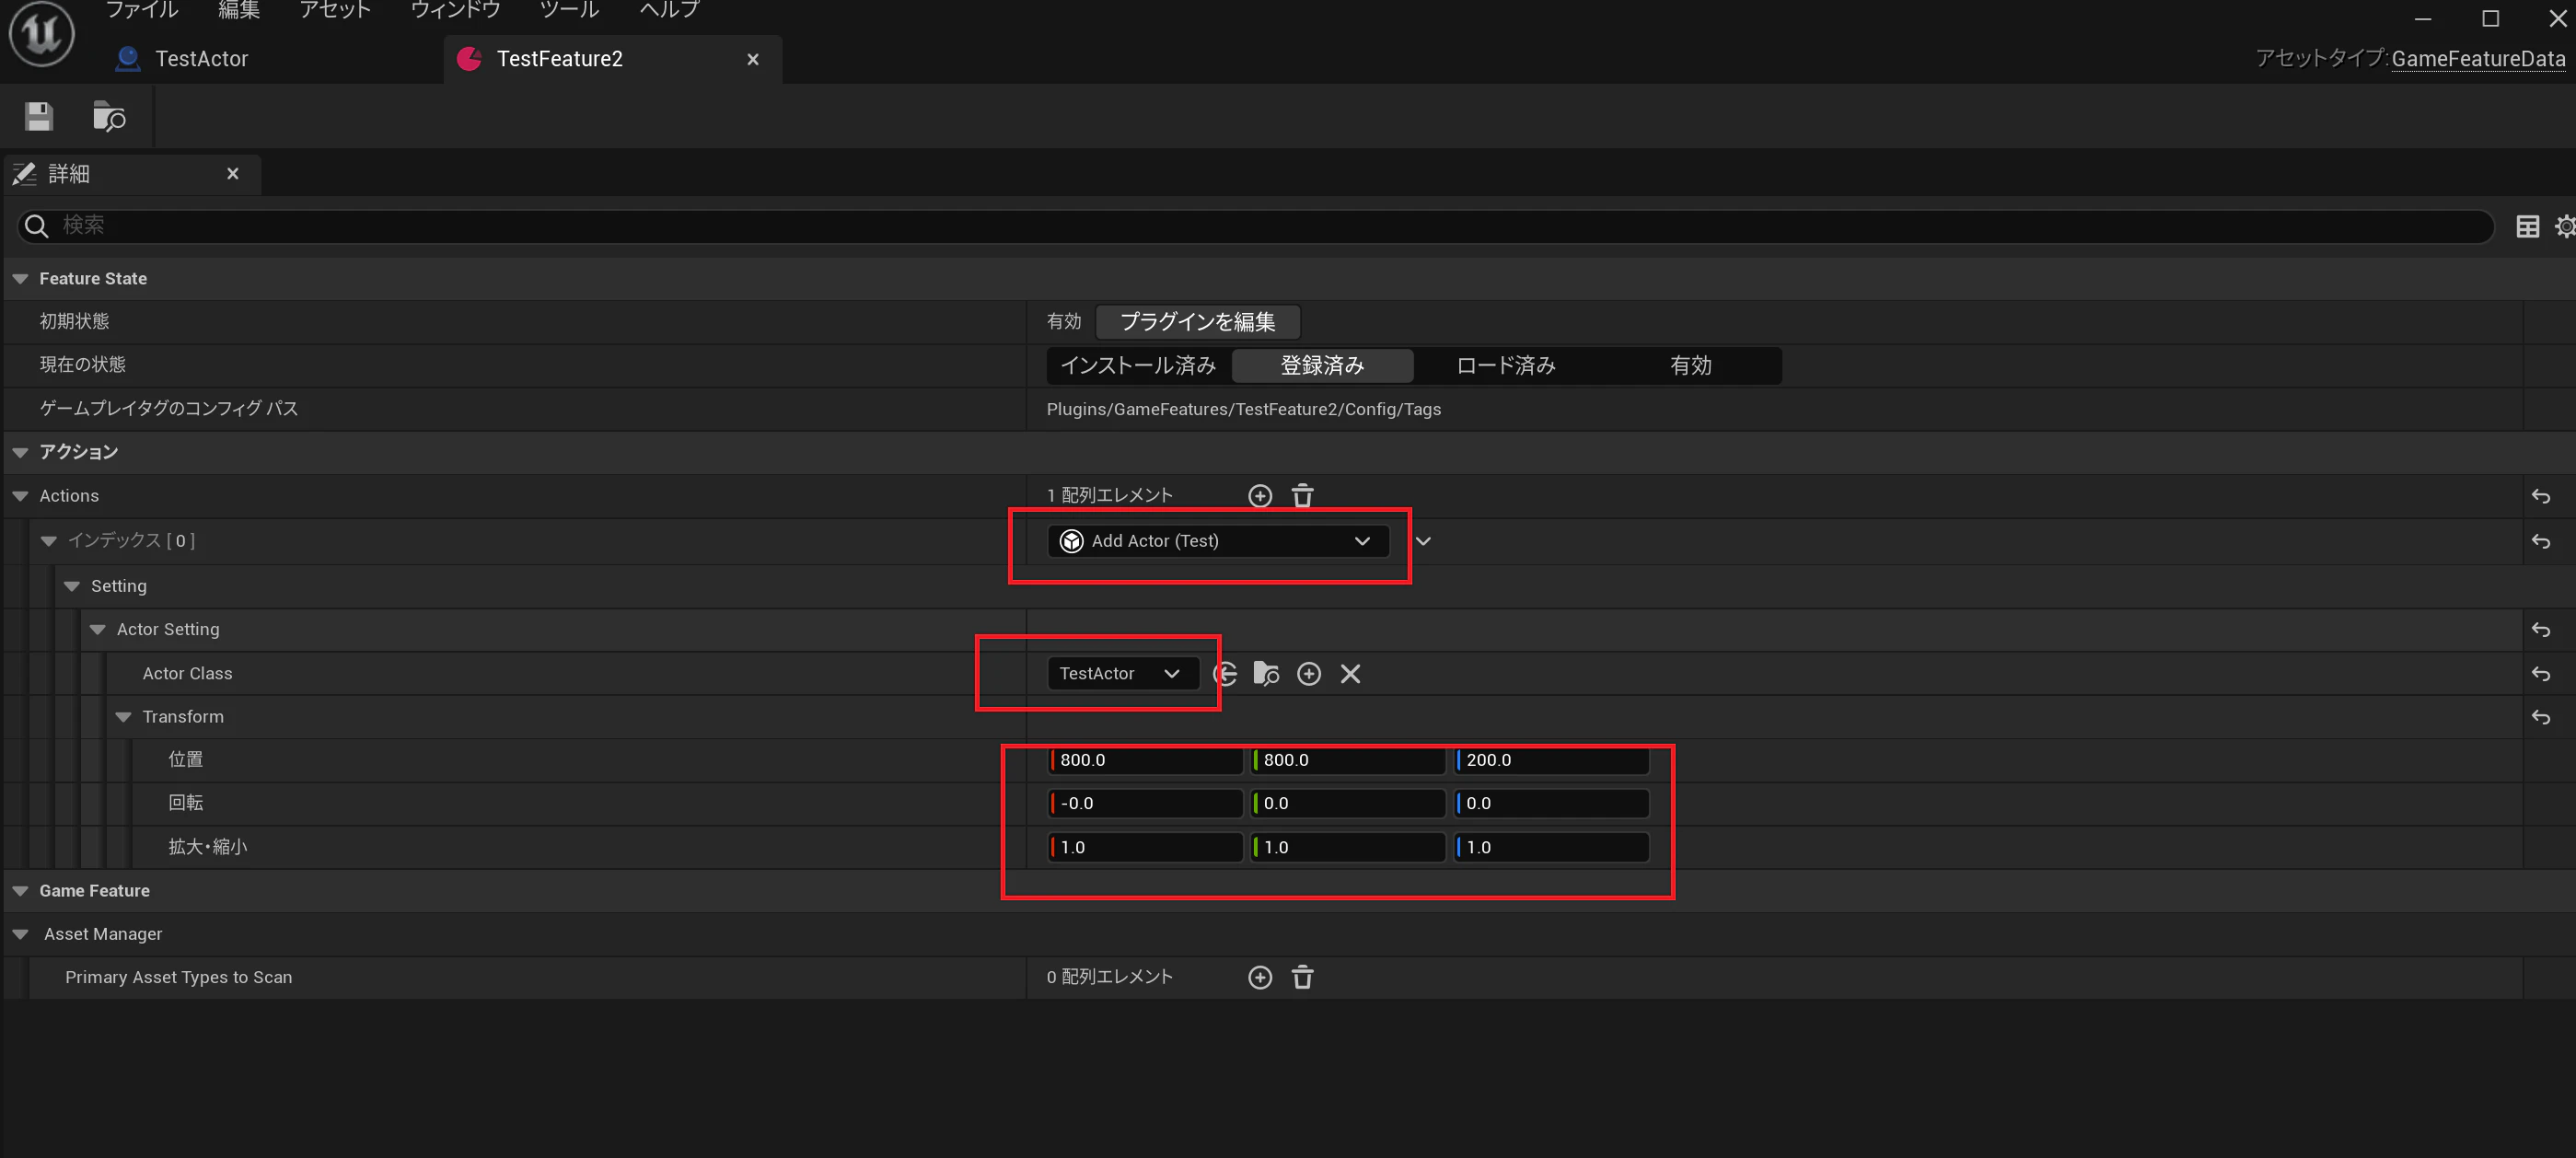Open the property matrix grid icon
The image size is (2576, 1158).
click(2527, 227)
